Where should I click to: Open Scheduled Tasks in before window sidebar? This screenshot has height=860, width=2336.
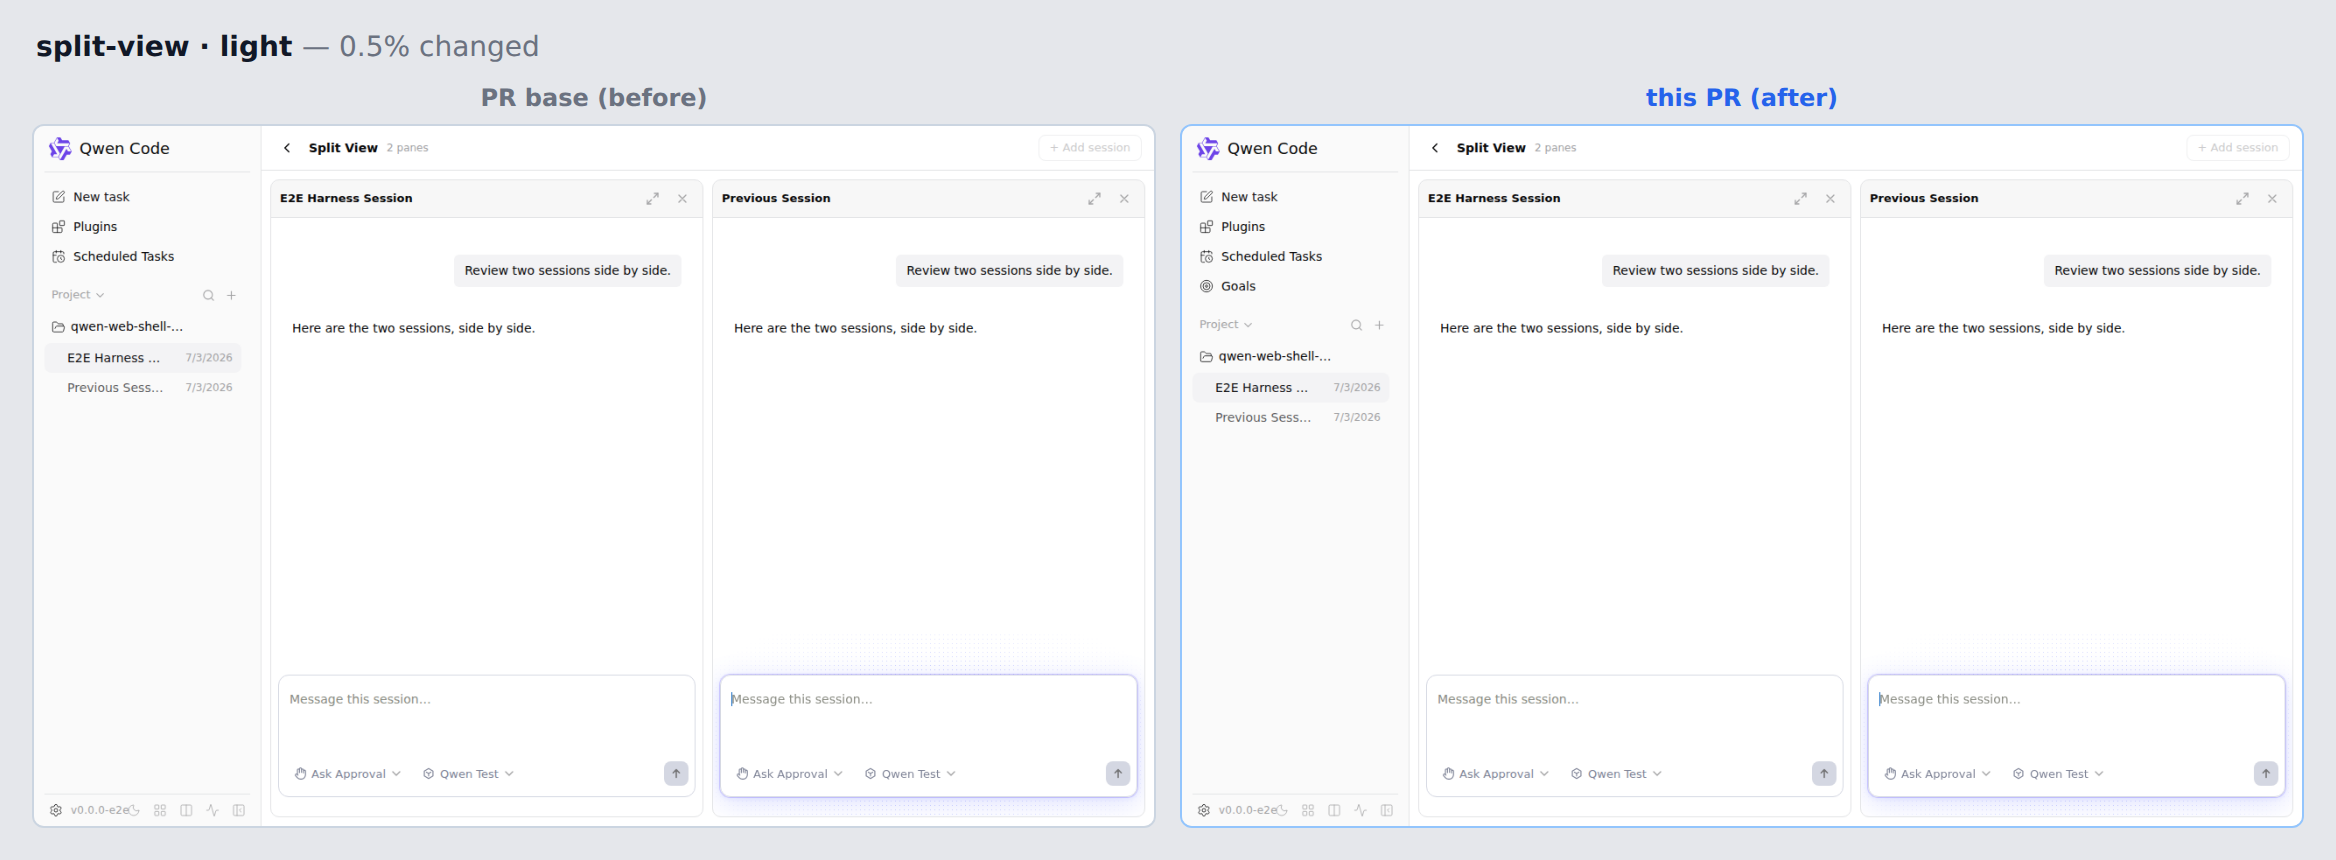point(146,257)
